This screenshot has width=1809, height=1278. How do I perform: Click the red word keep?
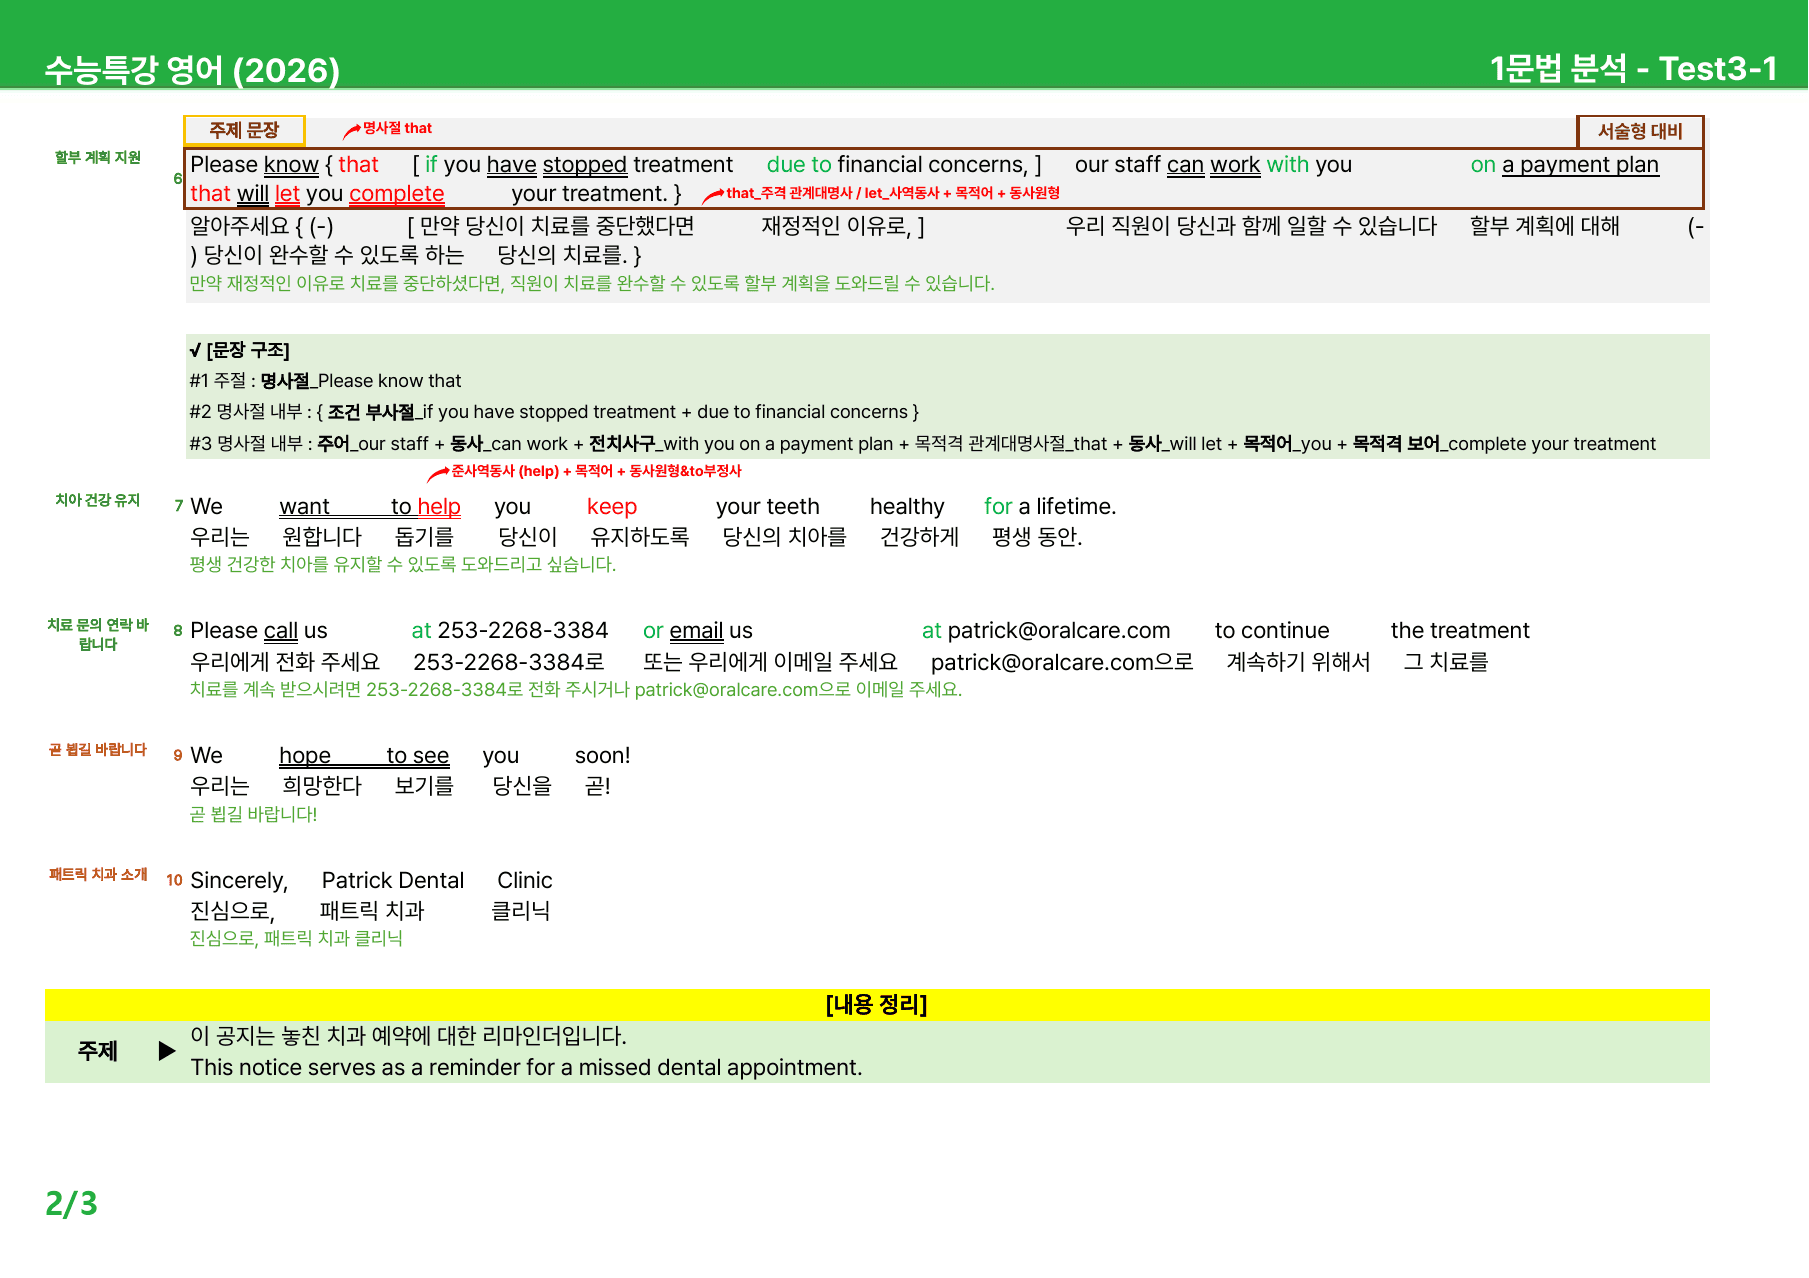612,507
